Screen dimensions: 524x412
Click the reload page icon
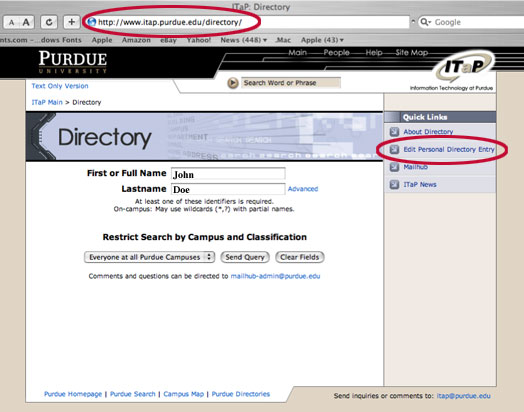coord(49,22)
